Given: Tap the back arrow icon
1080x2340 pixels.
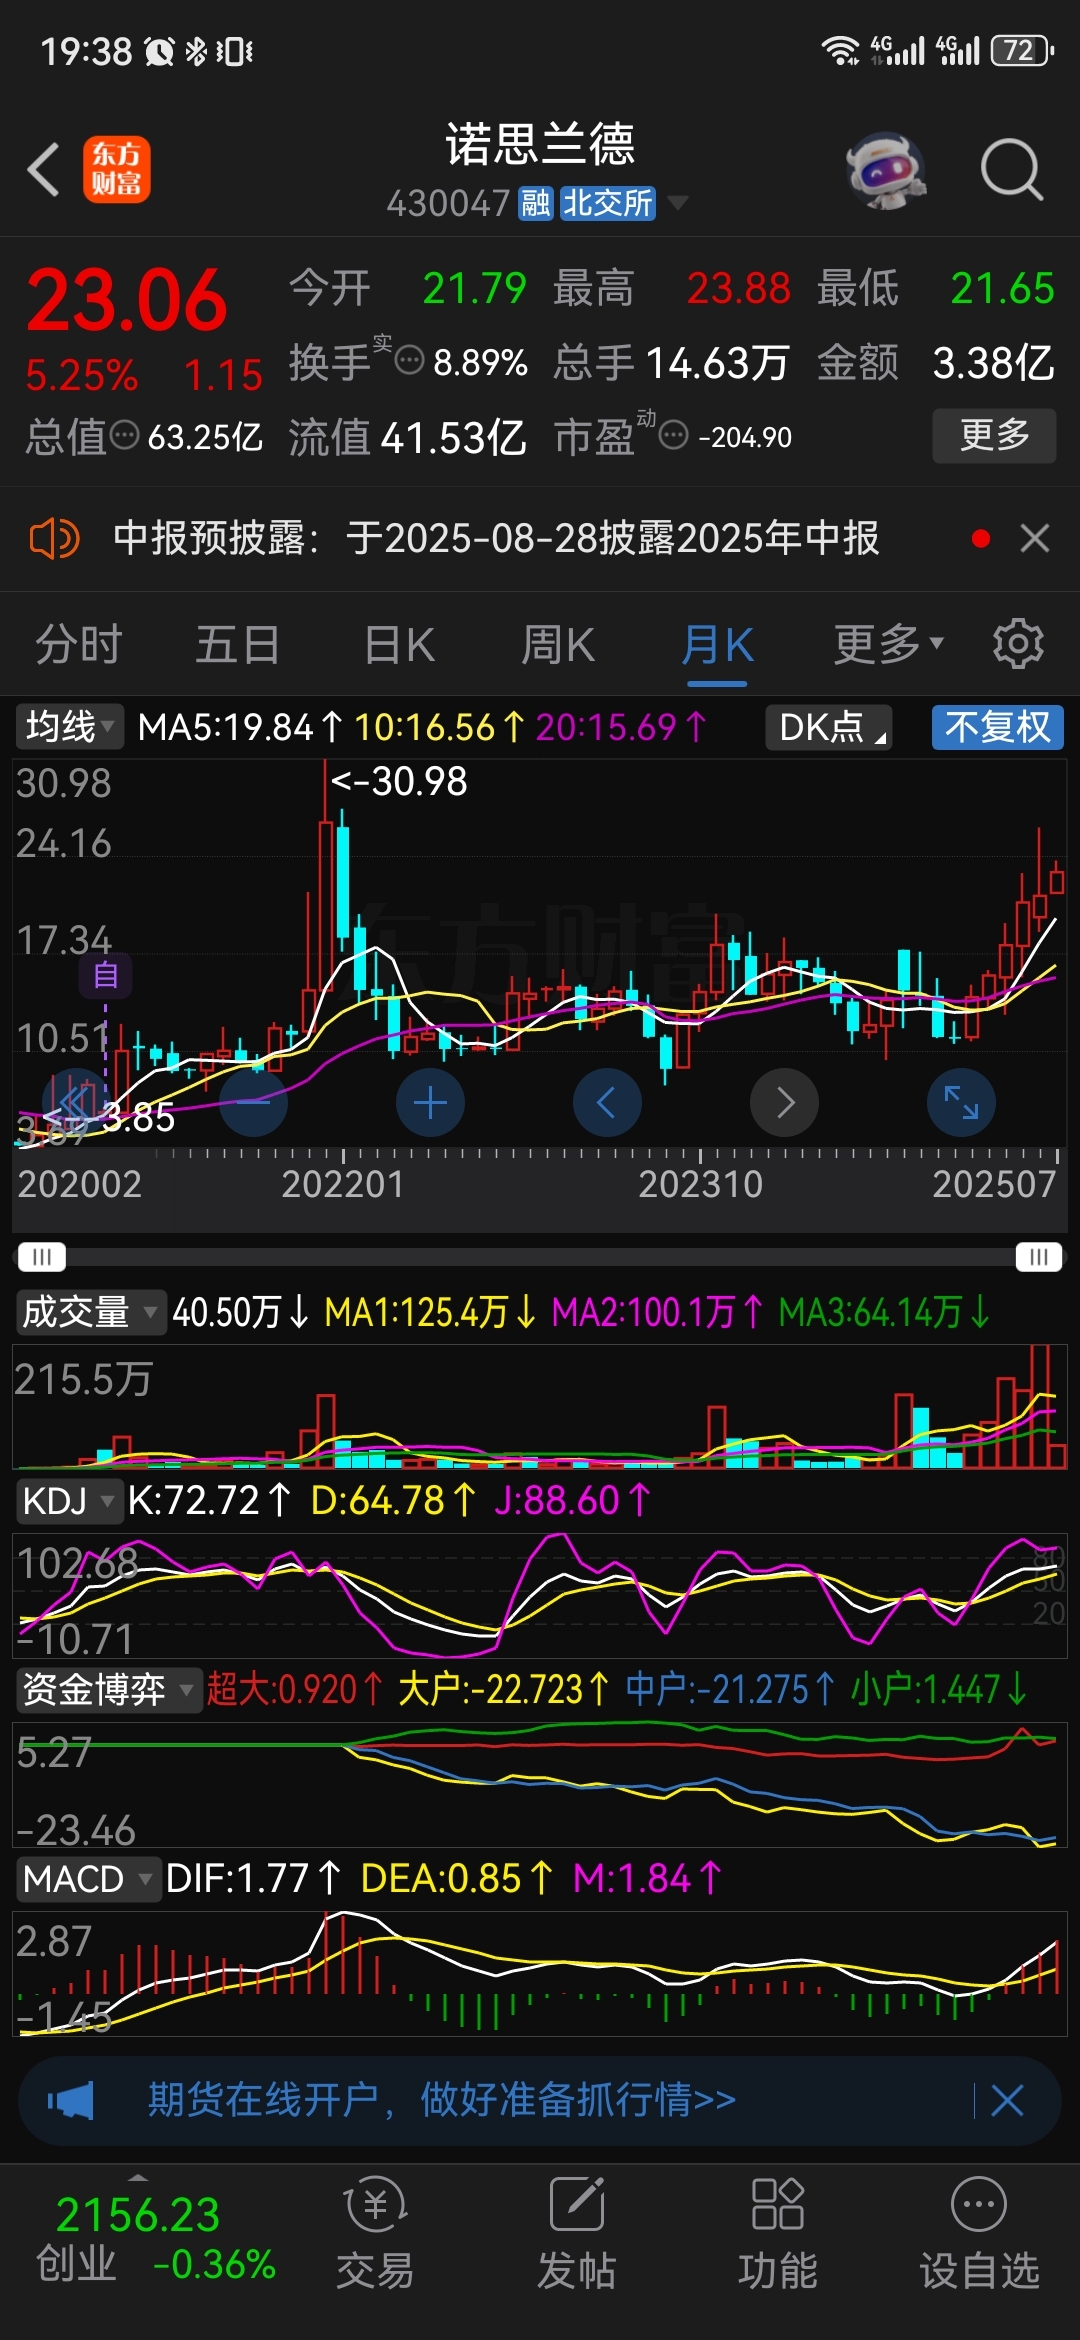Looking at the screenshot, I should [x=44, y=169].
